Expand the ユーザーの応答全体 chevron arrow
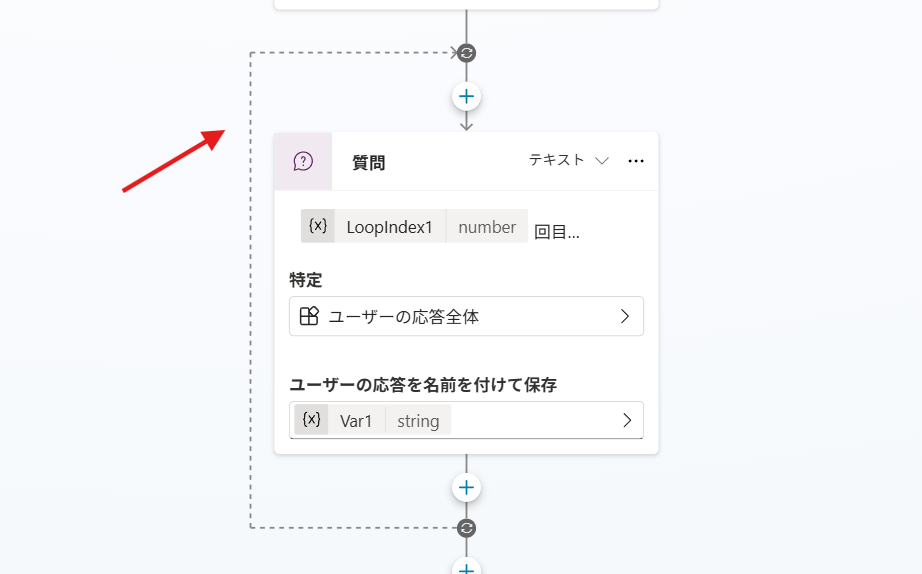 point(625,316)
